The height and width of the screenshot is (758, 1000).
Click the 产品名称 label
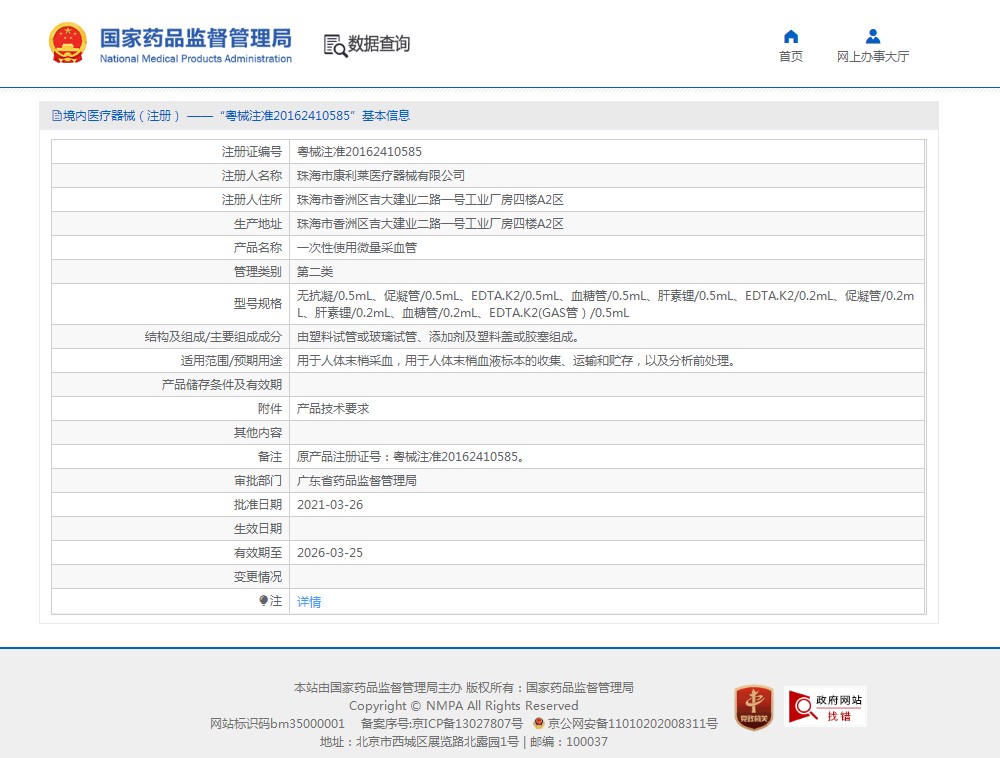point(258,247)
